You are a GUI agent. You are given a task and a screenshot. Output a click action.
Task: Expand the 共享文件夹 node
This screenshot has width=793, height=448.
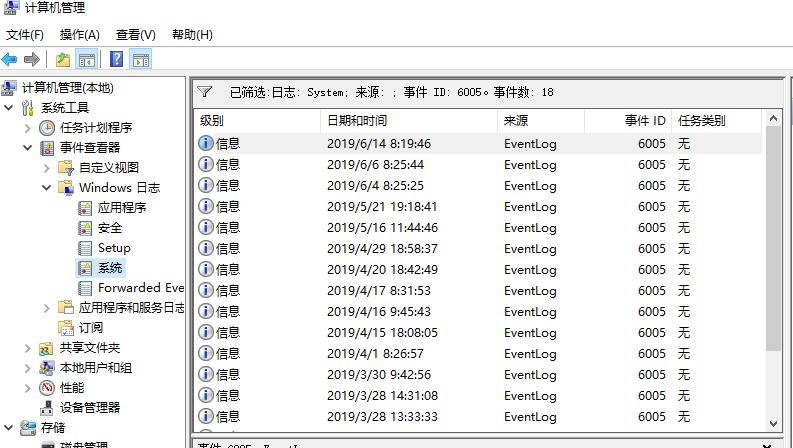[28, 348]
